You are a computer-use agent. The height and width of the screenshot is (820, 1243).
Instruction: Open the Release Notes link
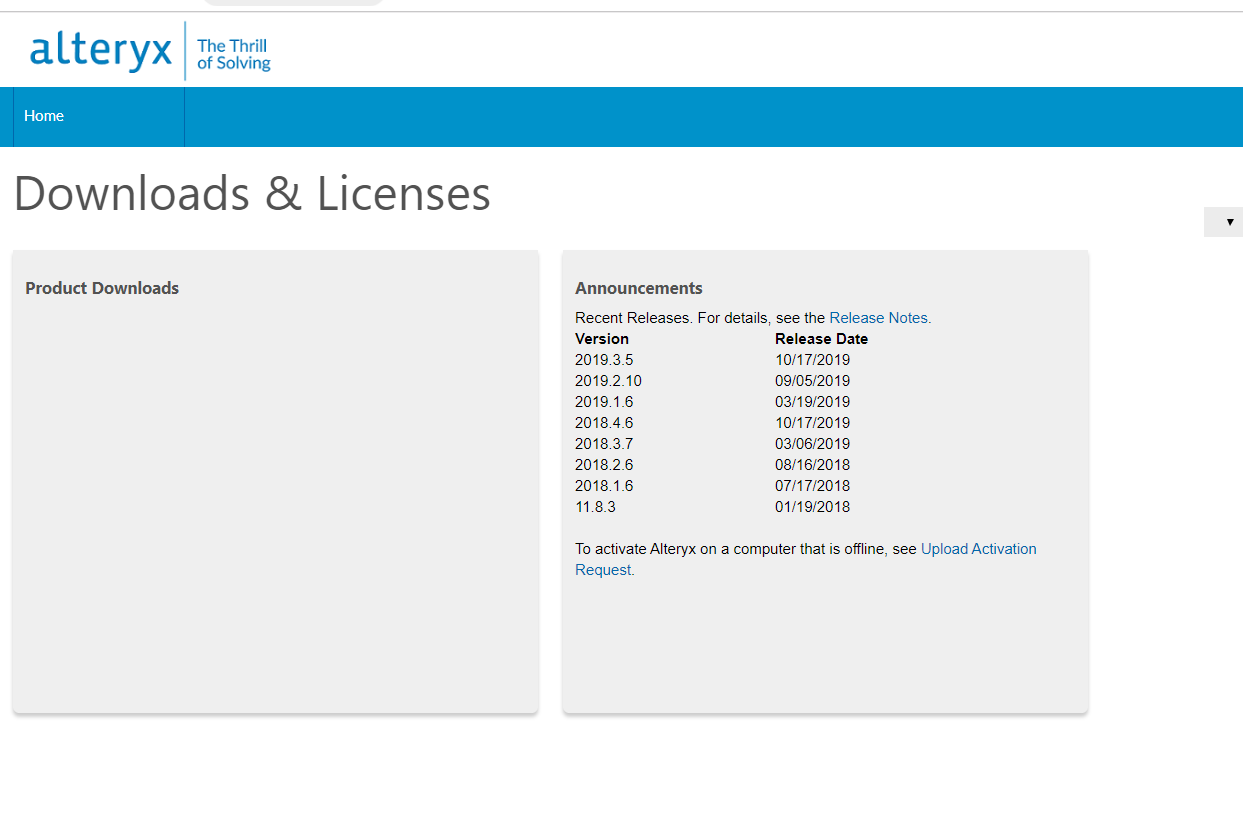(878, 317)
